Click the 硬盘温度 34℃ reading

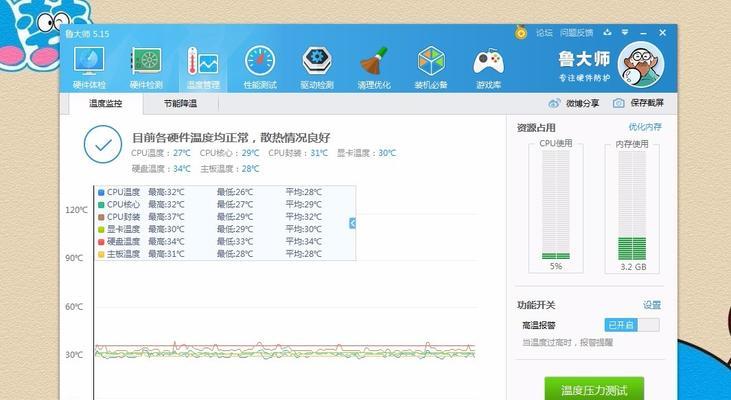pos(161,169)
